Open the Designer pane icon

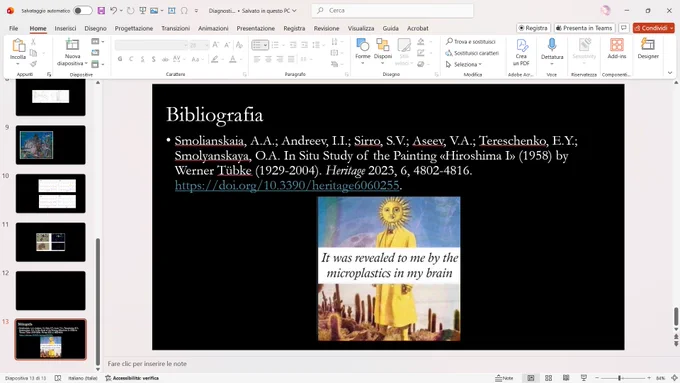coord(648,45)
